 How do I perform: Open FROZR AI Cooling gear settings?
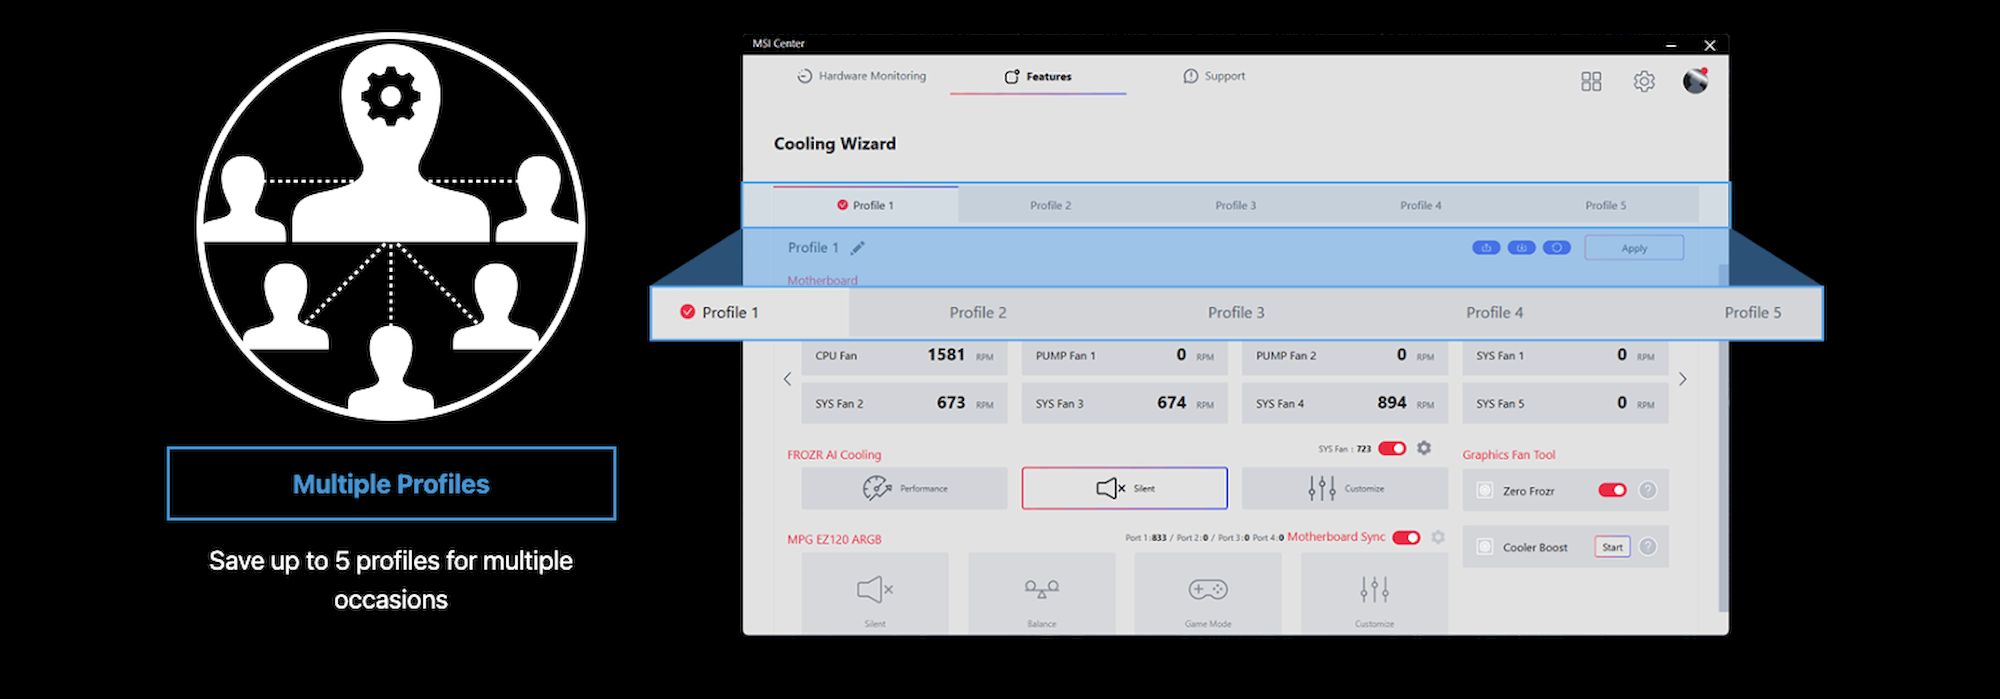[x=1424, y=448]
